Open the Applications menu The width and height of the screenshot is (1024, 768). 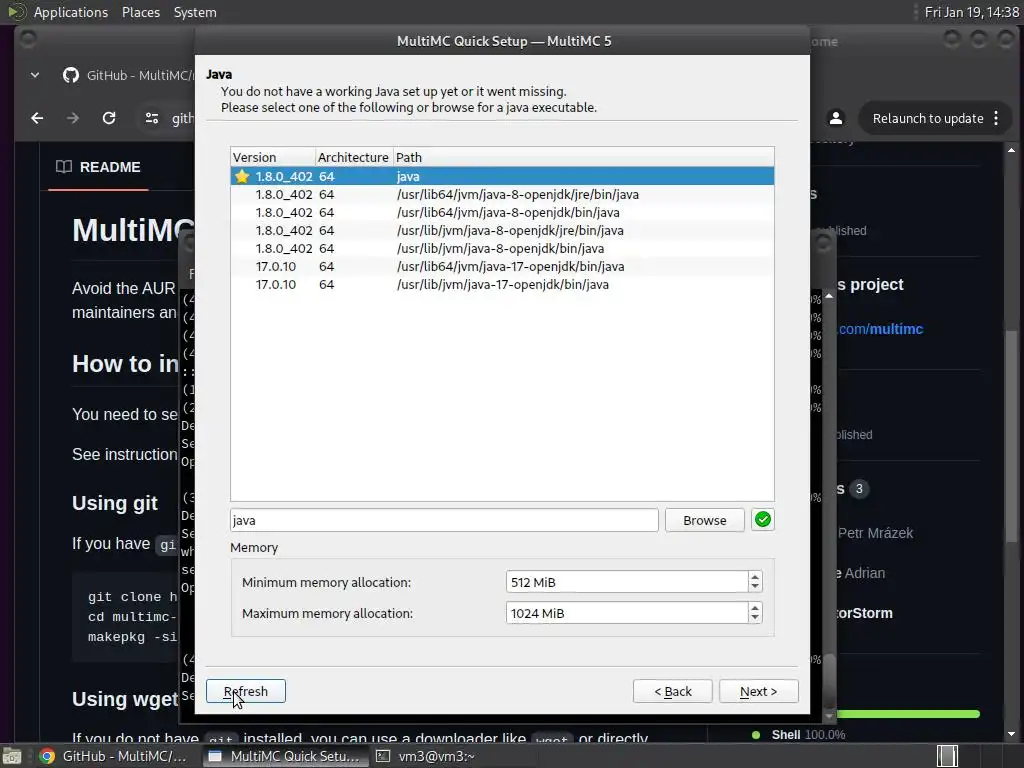pyautogui.click(x=71, y=12)
